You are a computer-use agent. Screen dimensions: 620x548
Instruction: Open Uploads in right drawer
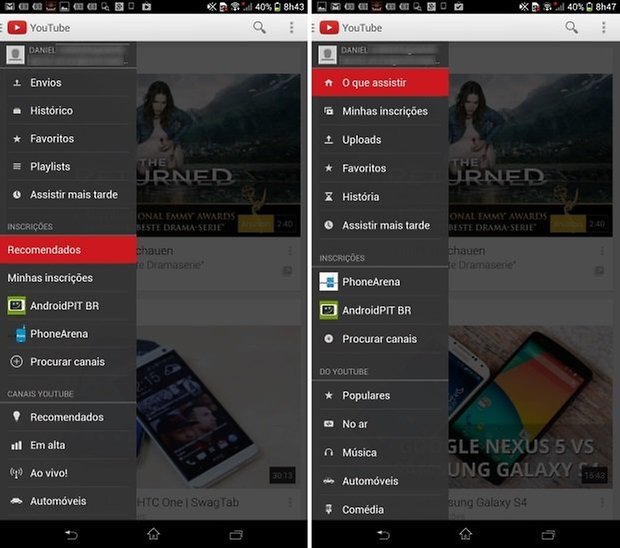point(380,140)
